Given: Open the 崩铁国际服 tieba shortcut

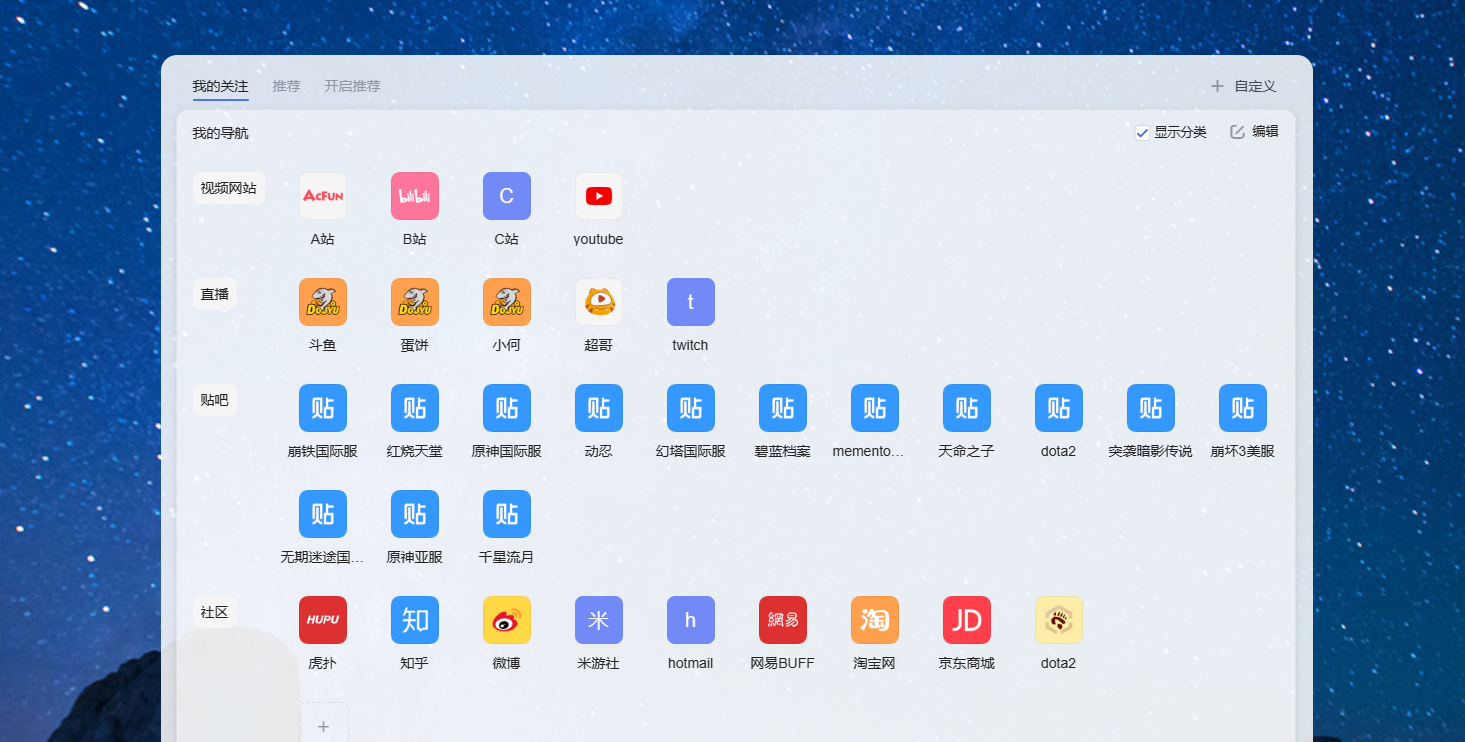Looking at the screenshot, I should (323, 408).
